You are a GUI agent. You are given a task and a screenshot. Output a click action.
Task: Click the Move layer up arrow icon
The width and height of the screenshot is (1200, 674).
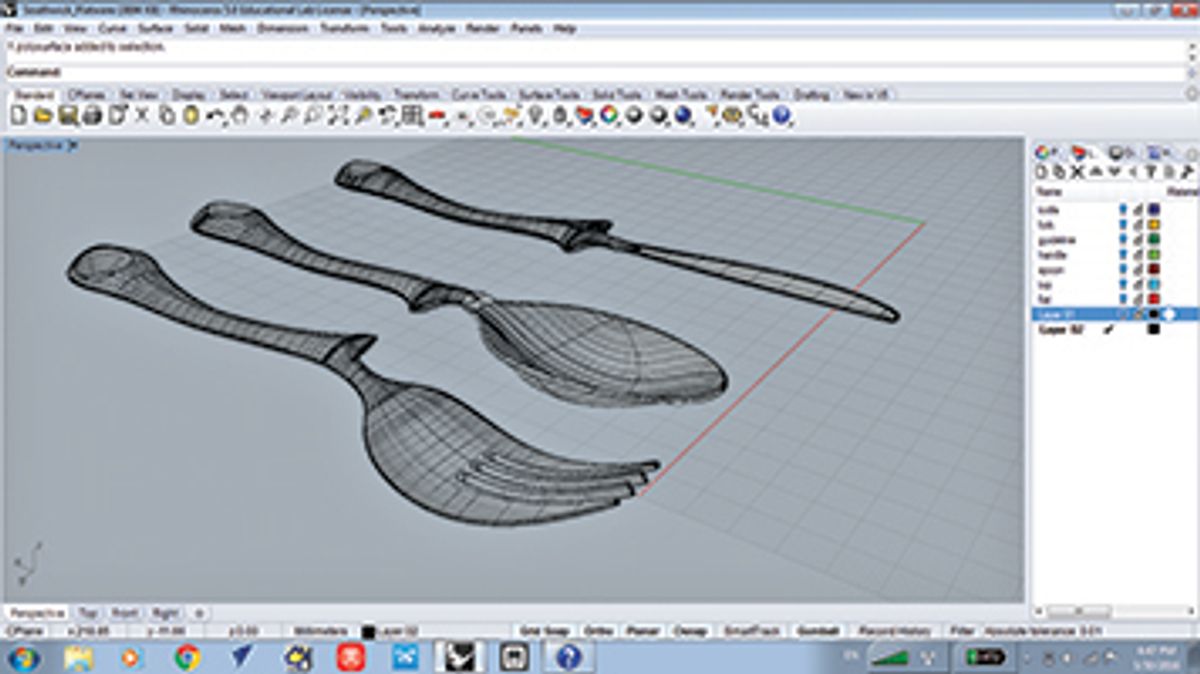tap(1096, 172)
